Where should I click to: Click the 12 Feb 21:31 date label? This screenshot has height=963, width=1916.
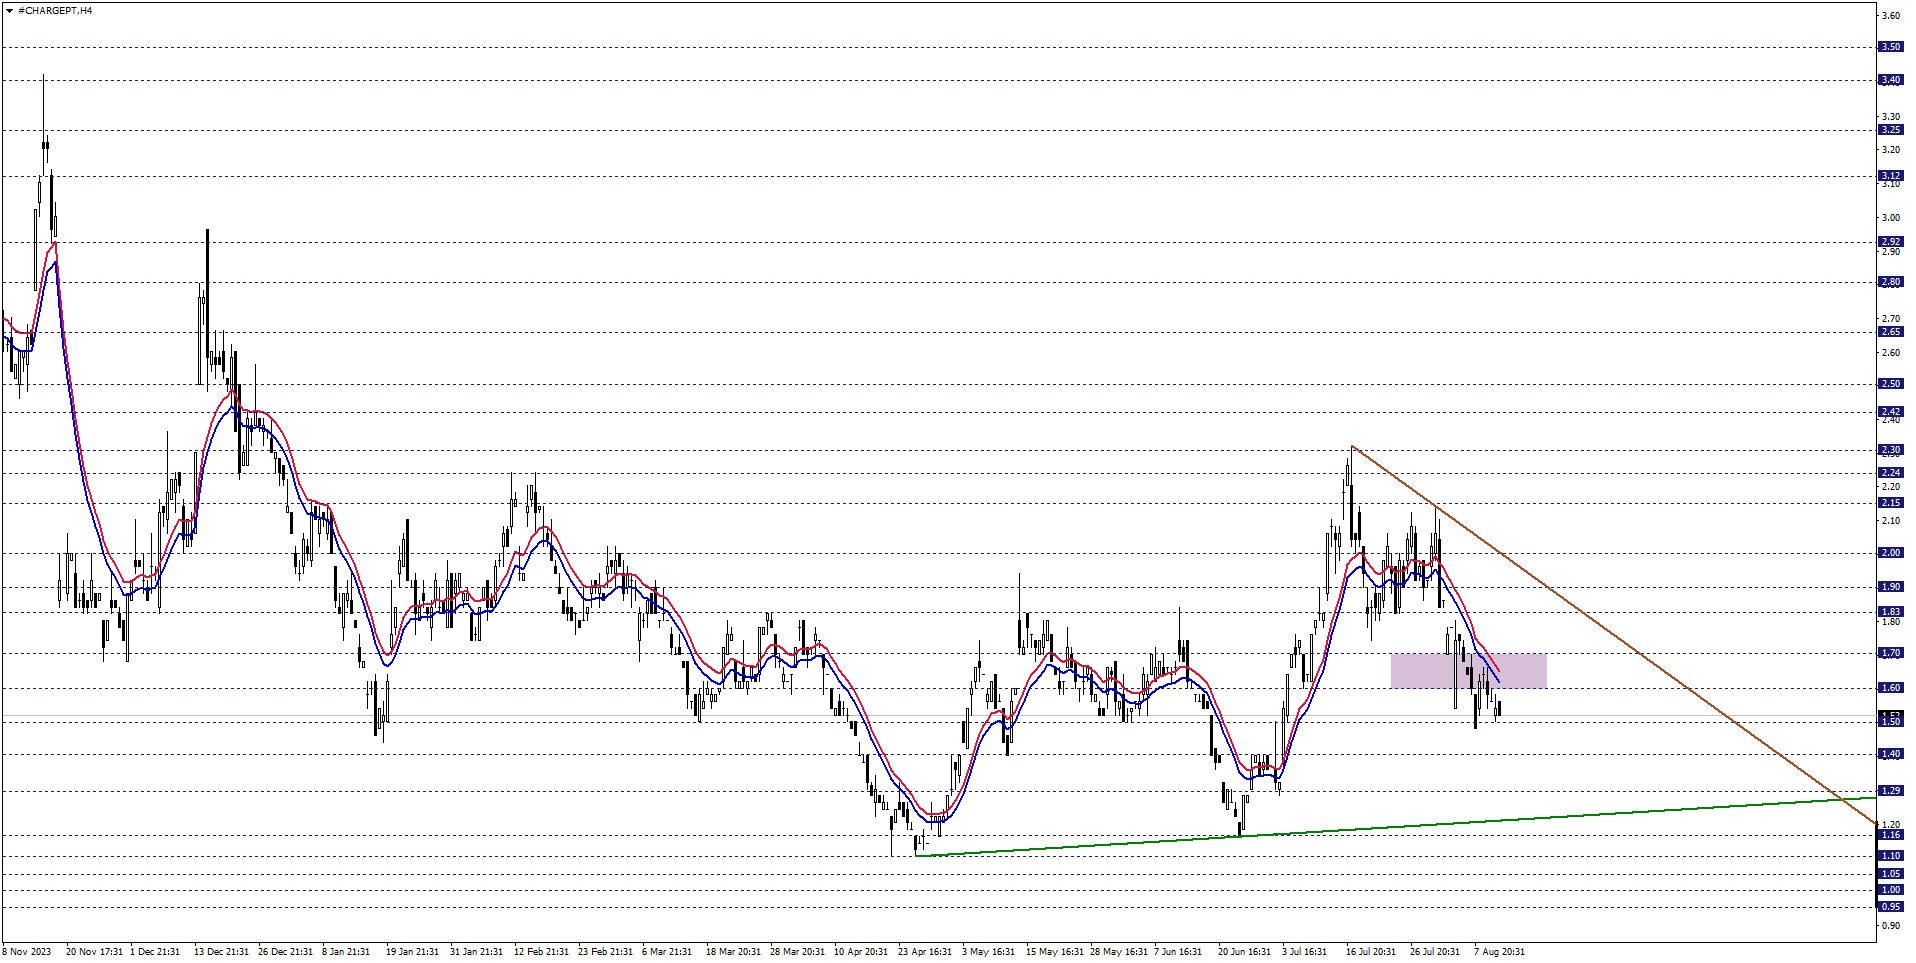click(x=541, y=952)
